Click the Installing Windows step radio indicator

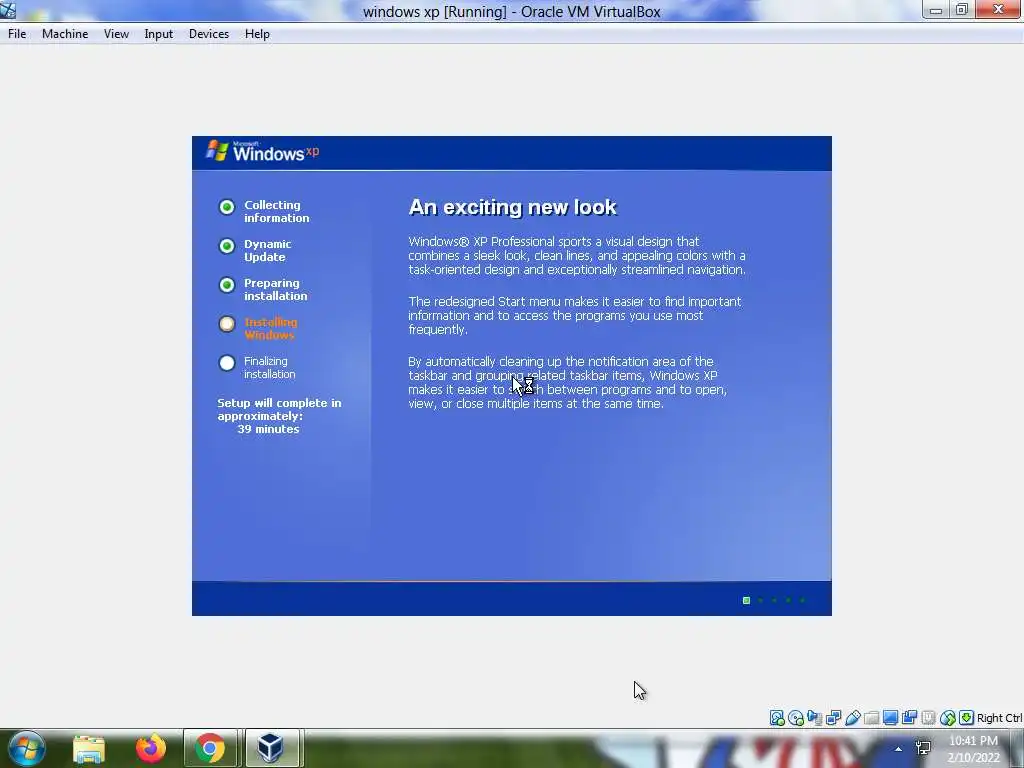click(227, 324)
